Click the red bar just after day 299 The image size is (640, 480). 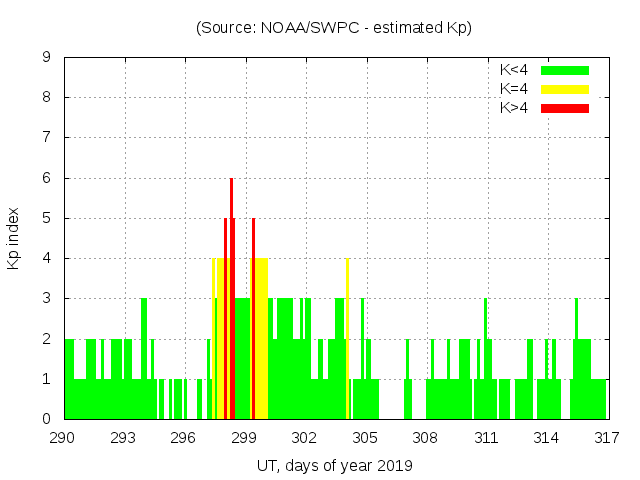(253, 320)
